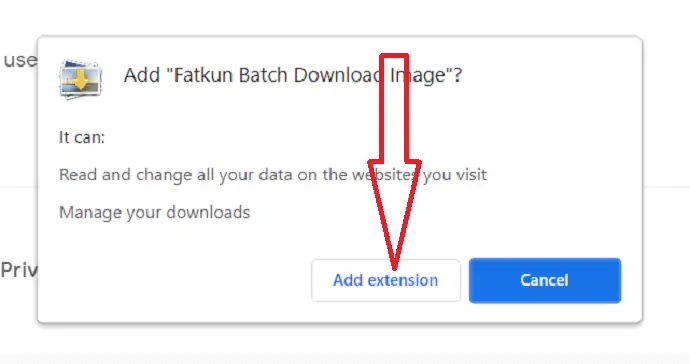Click the yellow download arrow in Fatkun icon
Image resolution: width=690 pixels, height=364 pixels.
pos(81,81)
